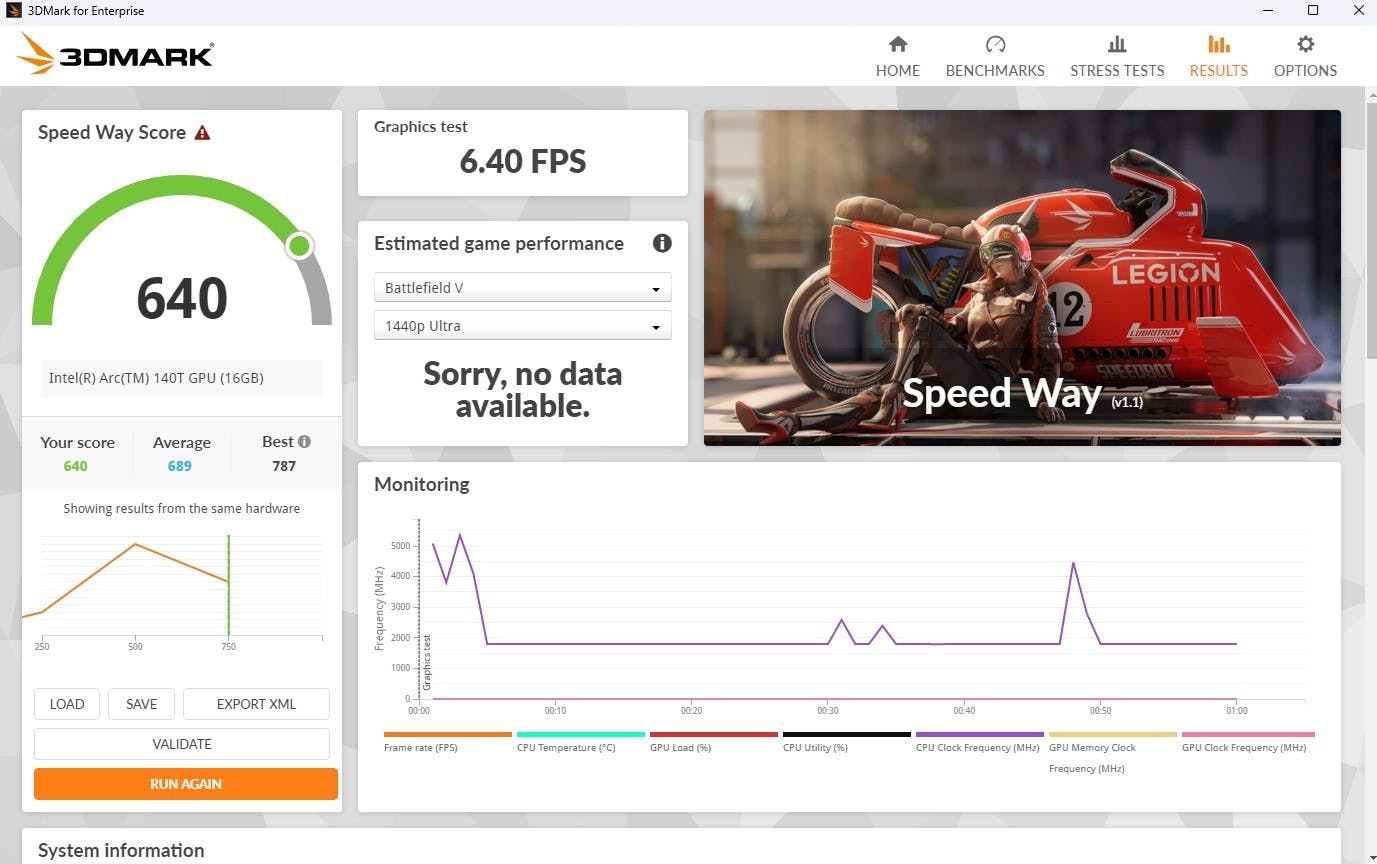Open the 1440p Ultra resolution dropdown
The height and width of the screenshot is (864, 1377).
pos(523,326)
